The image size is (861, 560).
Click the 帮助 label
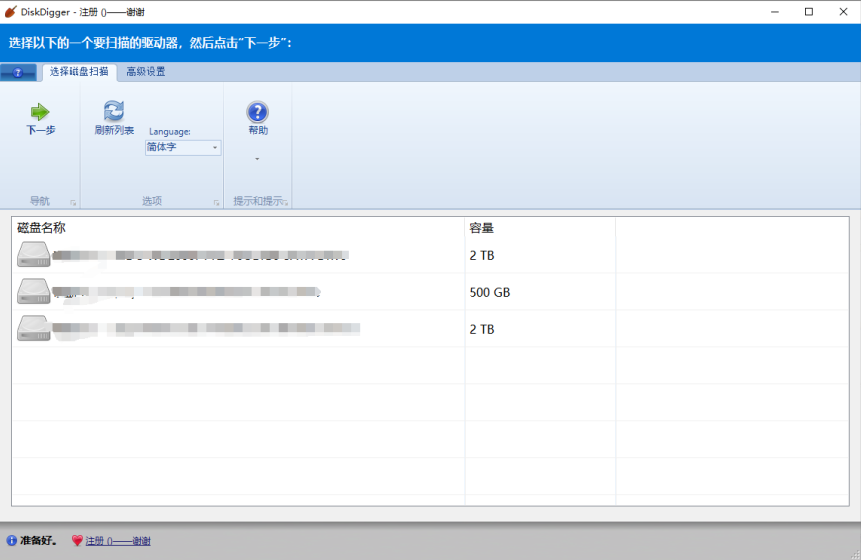point(258,130)
